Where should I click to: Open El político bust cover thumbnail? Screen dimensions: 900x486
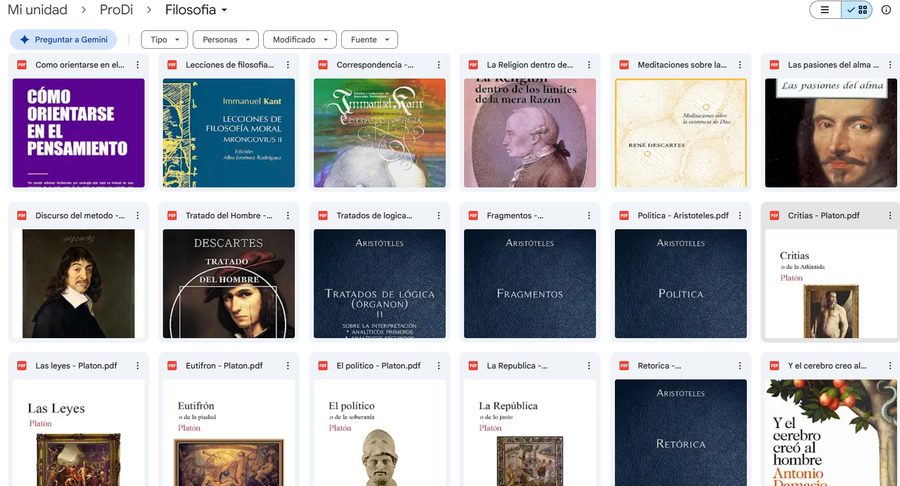click(x=379, y=433)
